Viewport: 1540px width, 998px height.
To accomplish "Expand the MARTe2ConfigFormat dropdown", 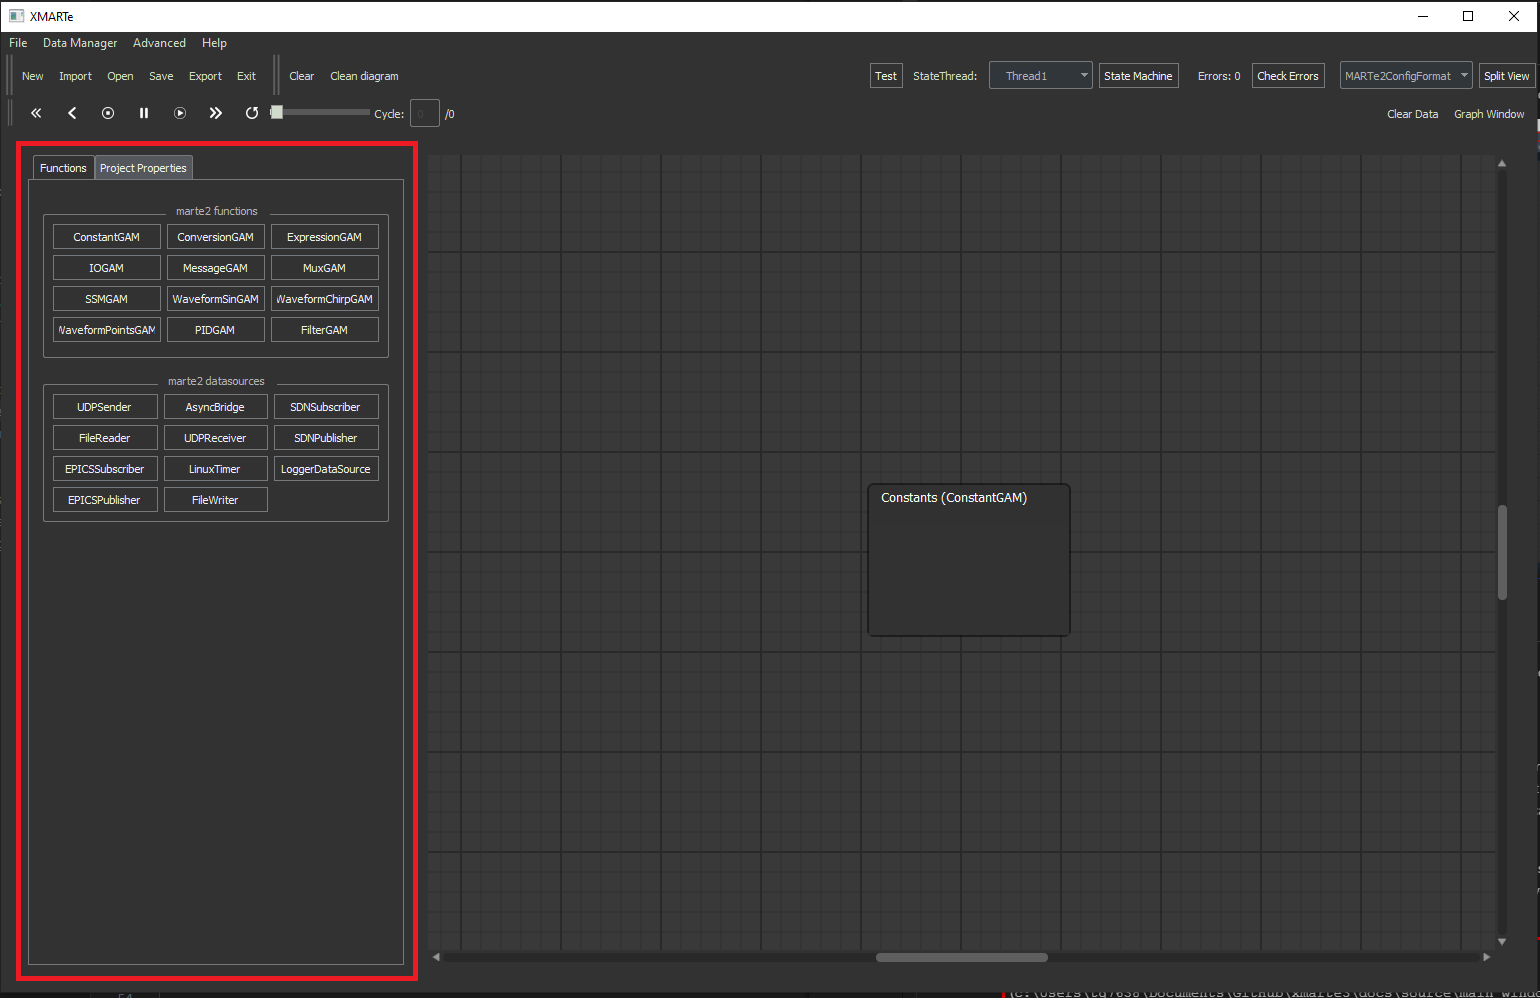I will [x=1405, y=76].
